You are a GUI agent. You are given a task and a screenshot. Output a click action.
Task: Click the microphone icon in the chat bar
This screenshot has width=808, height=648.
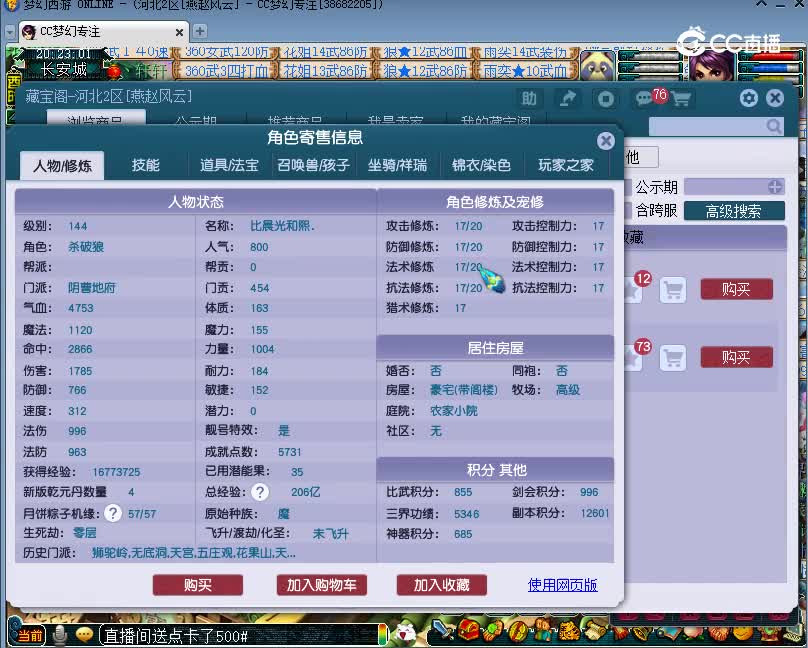[60, 636]
